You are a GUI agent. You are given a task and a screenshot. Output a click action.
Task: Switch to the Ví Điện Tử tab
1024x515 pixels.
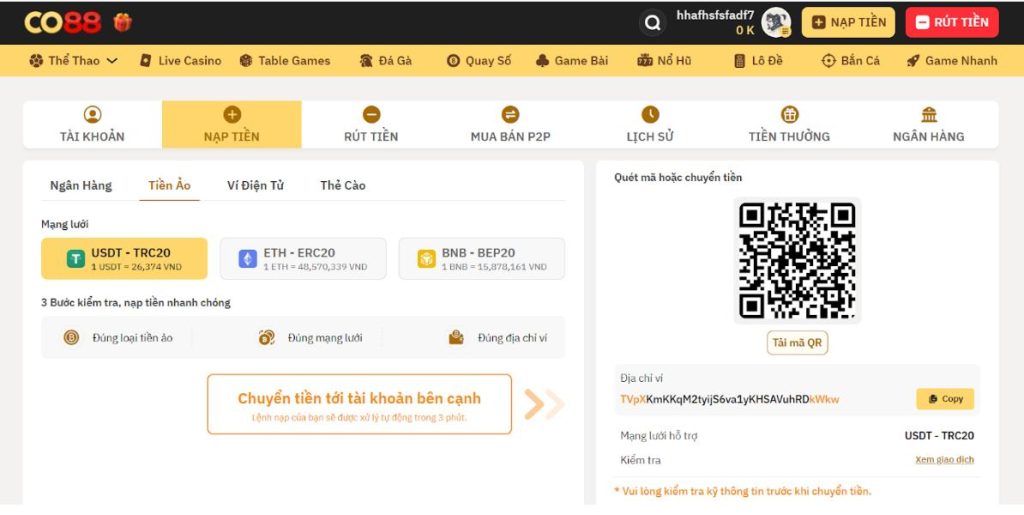pos(255,185)
